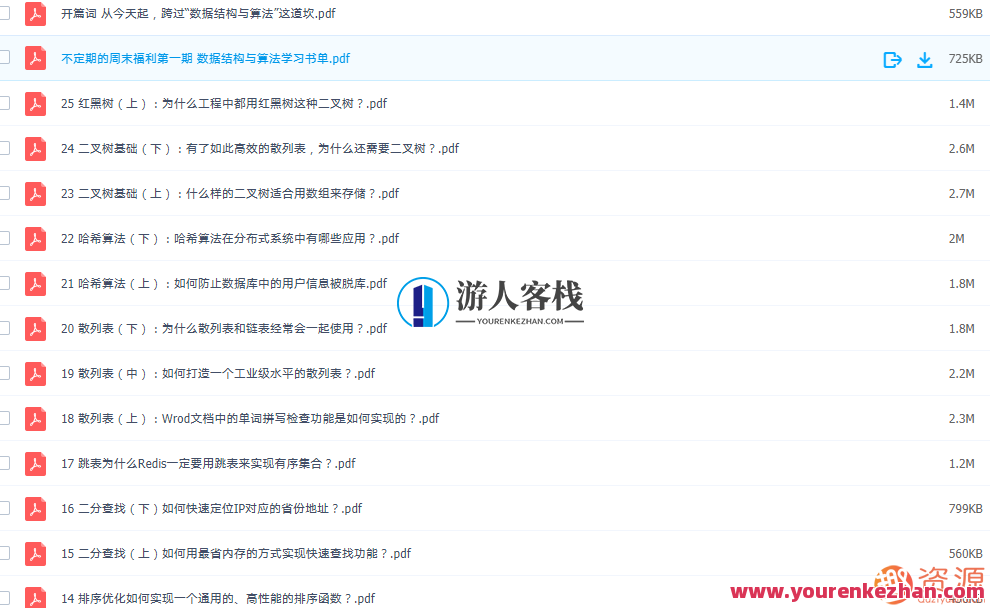
Task: Open the 不定期的周末福利第一期 file link
Action: pyautogui.click(x=204, y=59)
